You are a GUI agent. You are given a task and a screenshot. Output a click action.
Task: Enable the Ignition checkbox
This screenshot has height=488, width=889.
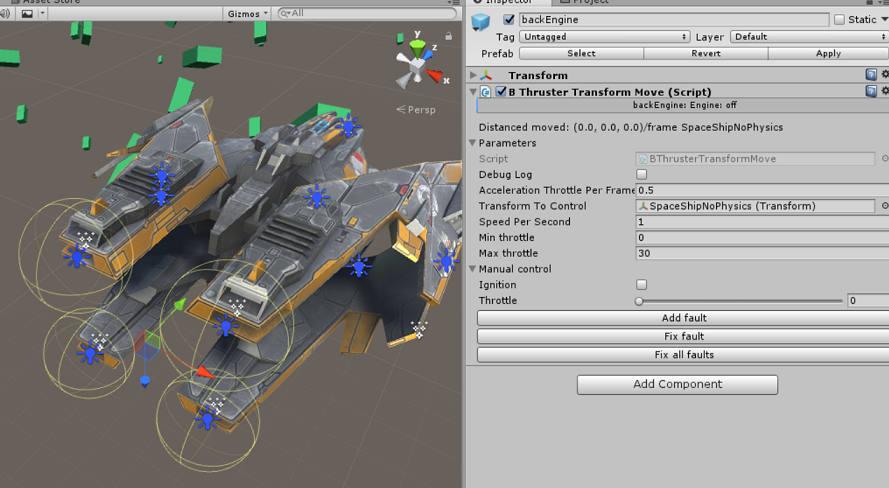coord(641,285)
